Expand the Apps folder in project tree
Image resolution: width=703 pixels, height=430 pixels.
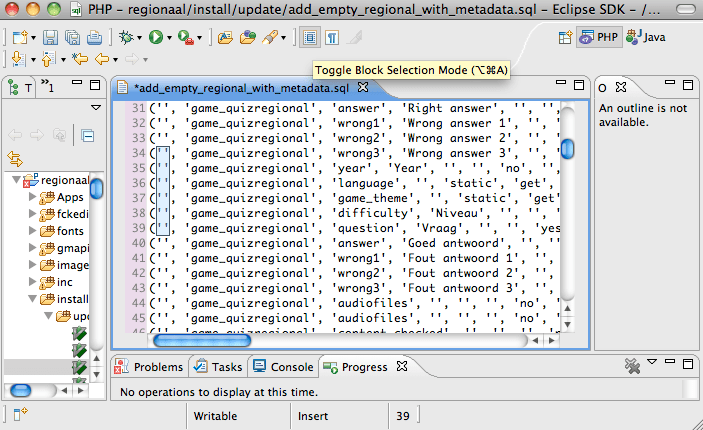(32, 197)
